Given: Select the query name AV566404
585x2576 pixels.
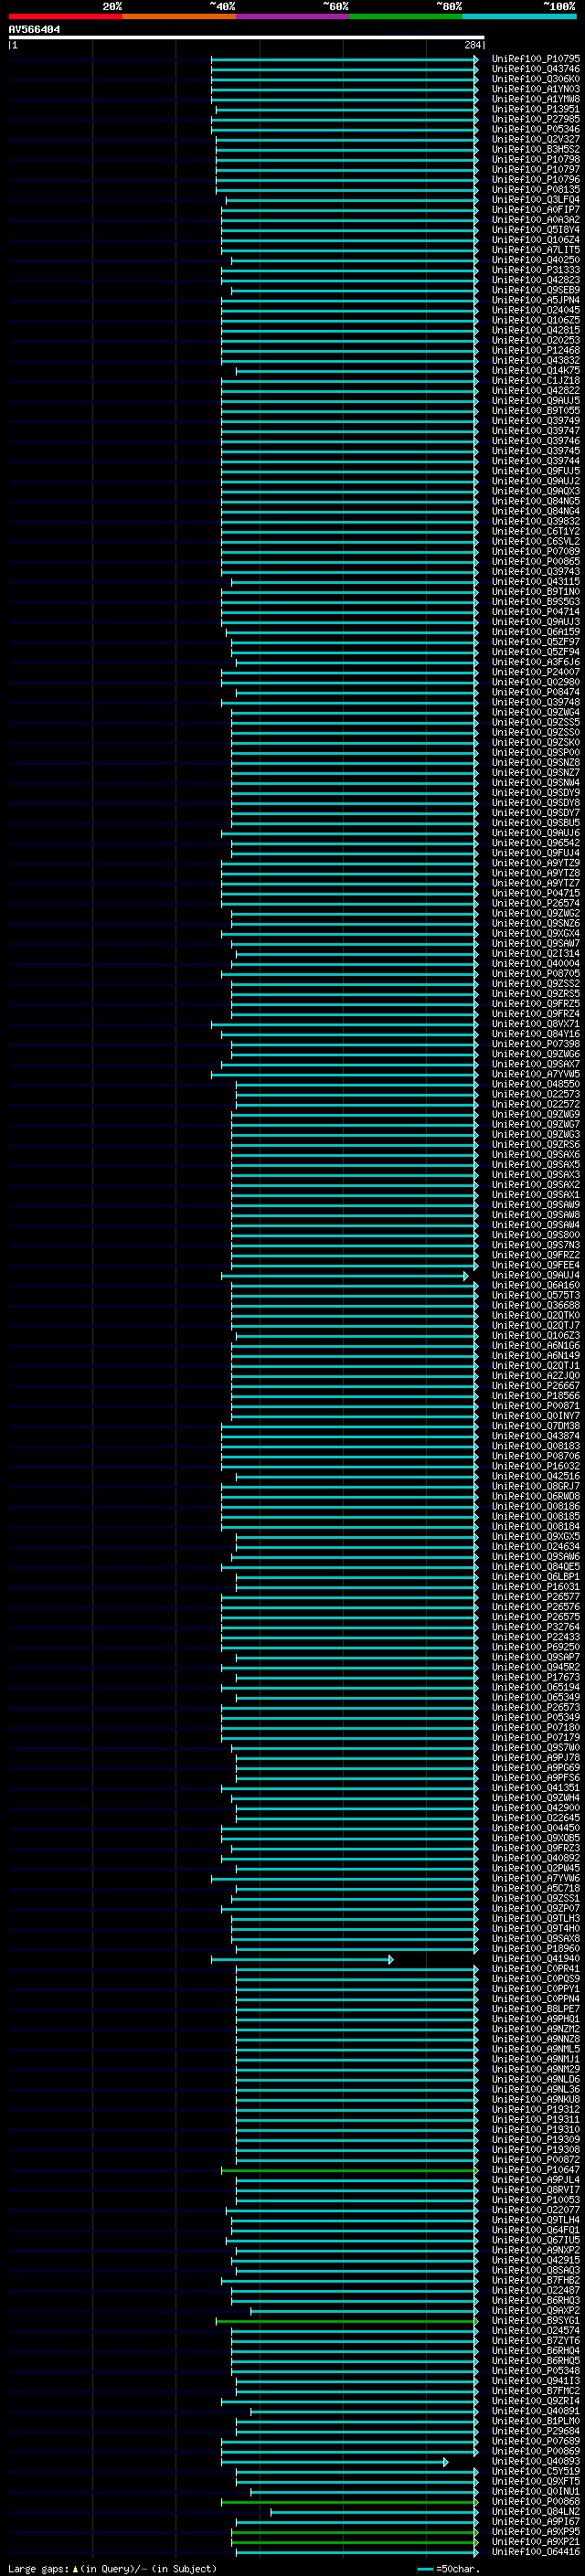Looking at the screenshot, I should (x=35, y=30).
